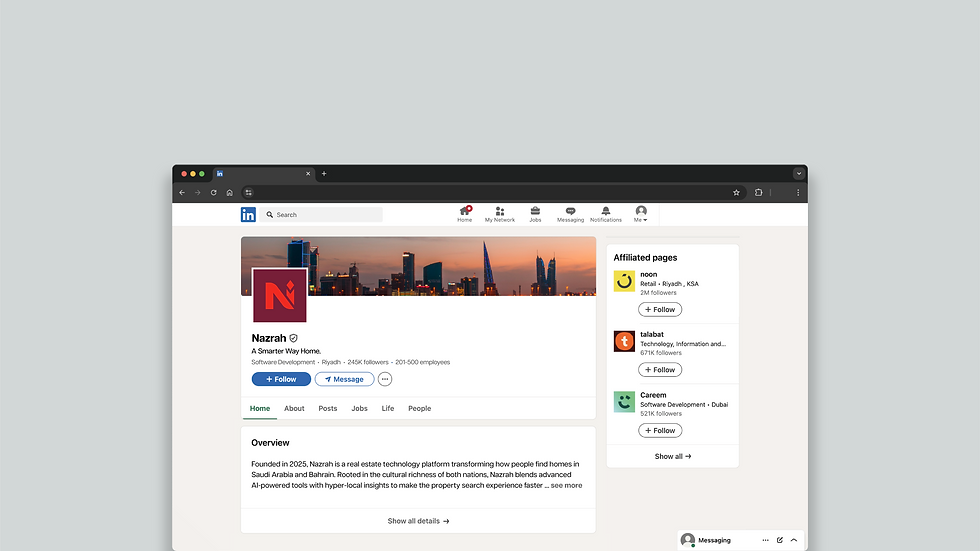This screenshot has height=551, width=980.
Task: Click the 245K followers text
Action: (x=368, y=362)
